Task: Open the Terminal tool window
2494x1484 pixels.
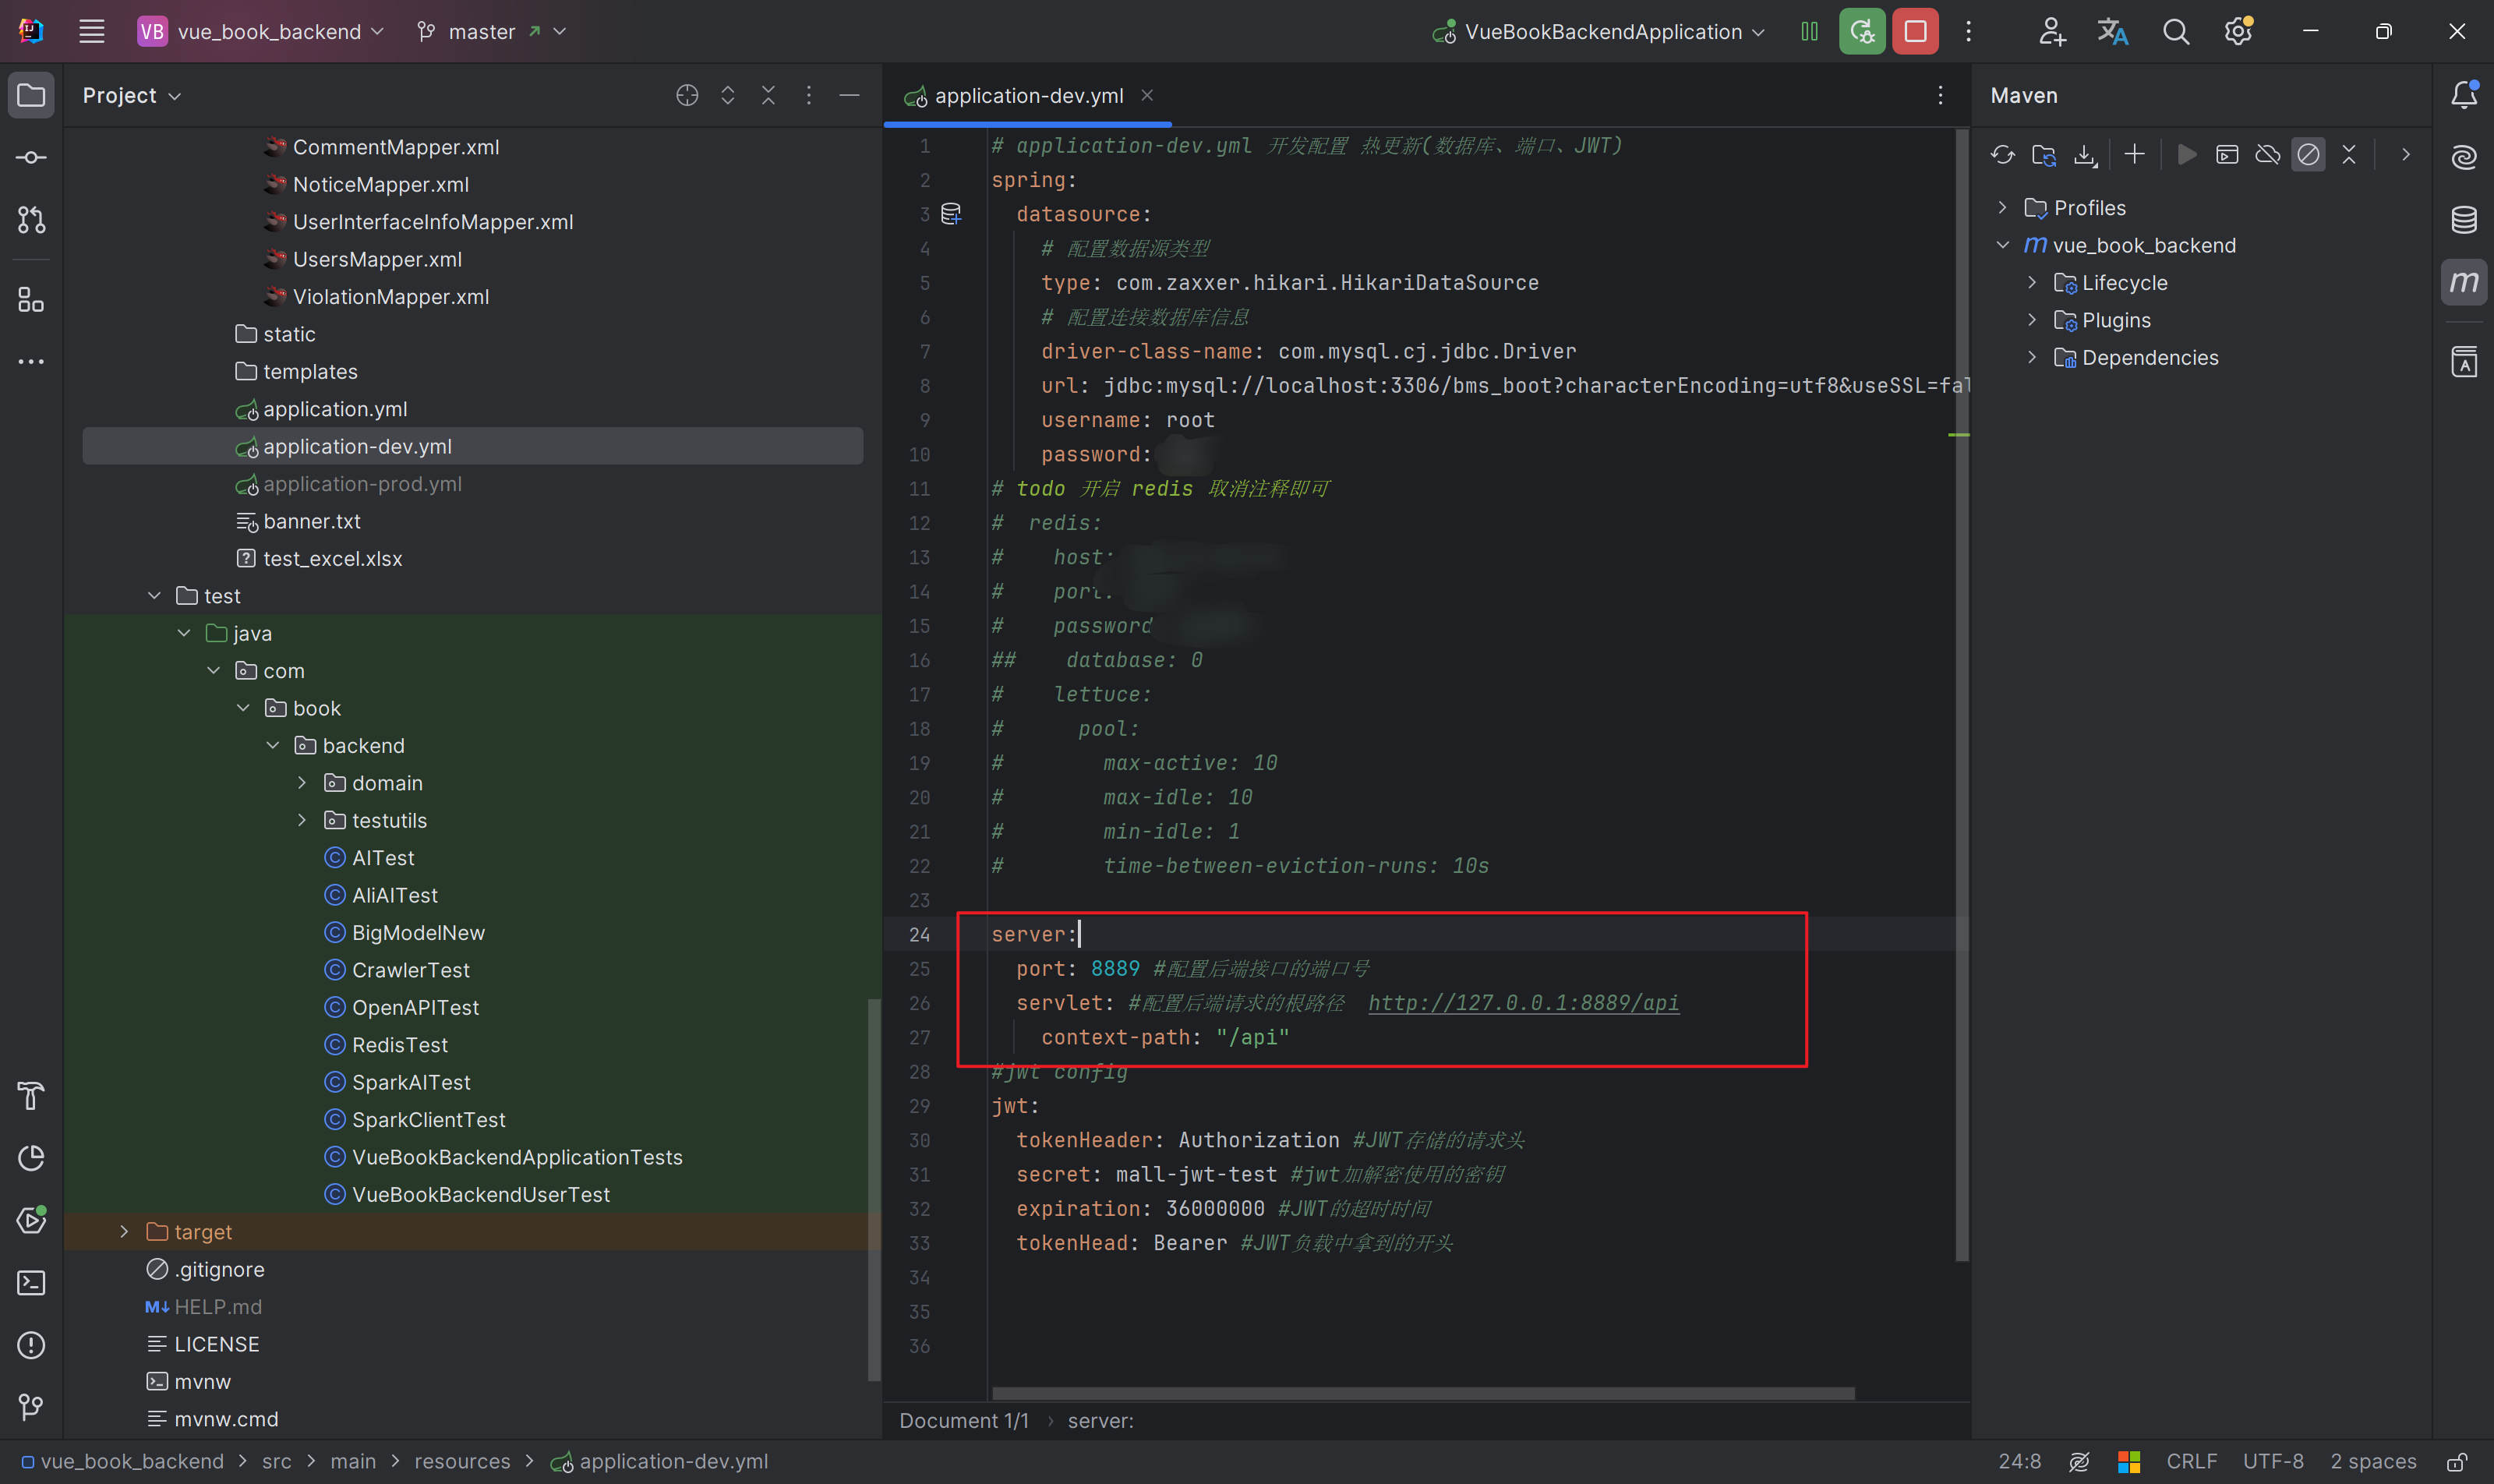Action: (x=31, y=1283)
